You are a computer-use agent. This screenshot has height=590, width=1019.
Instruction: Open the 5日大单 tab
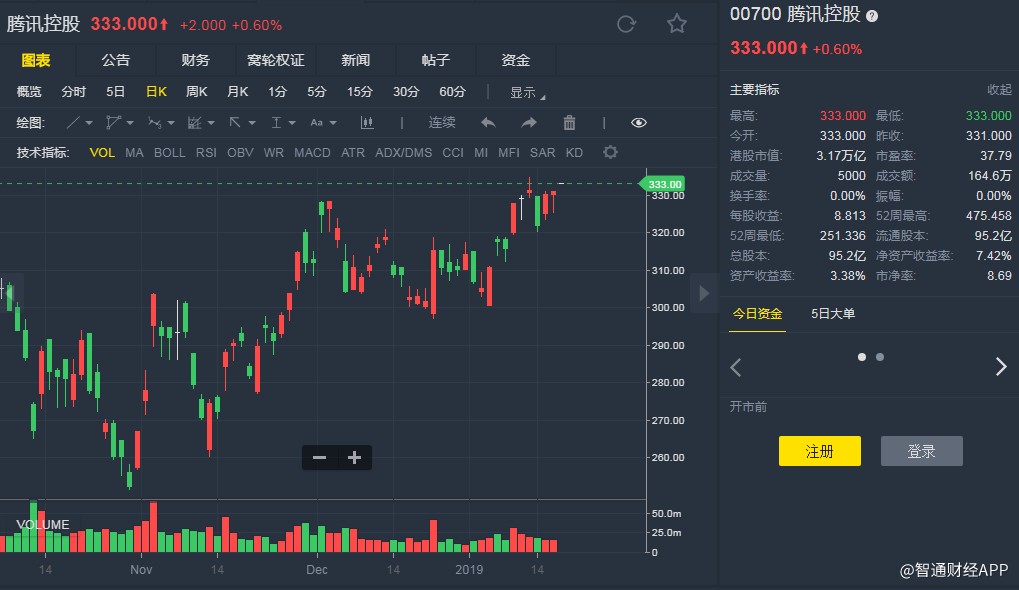tap(833, 313)
